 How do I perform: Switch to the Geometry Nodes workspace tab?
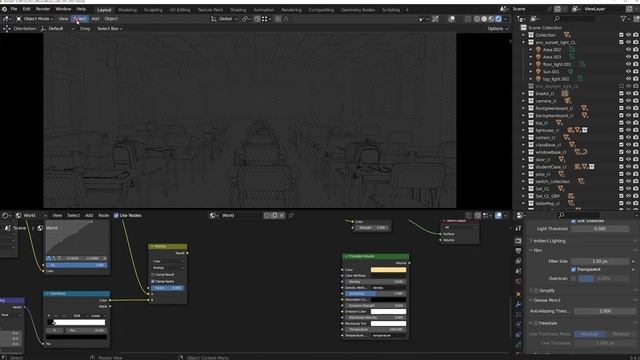pyautogui.click(x=358, y=10)
